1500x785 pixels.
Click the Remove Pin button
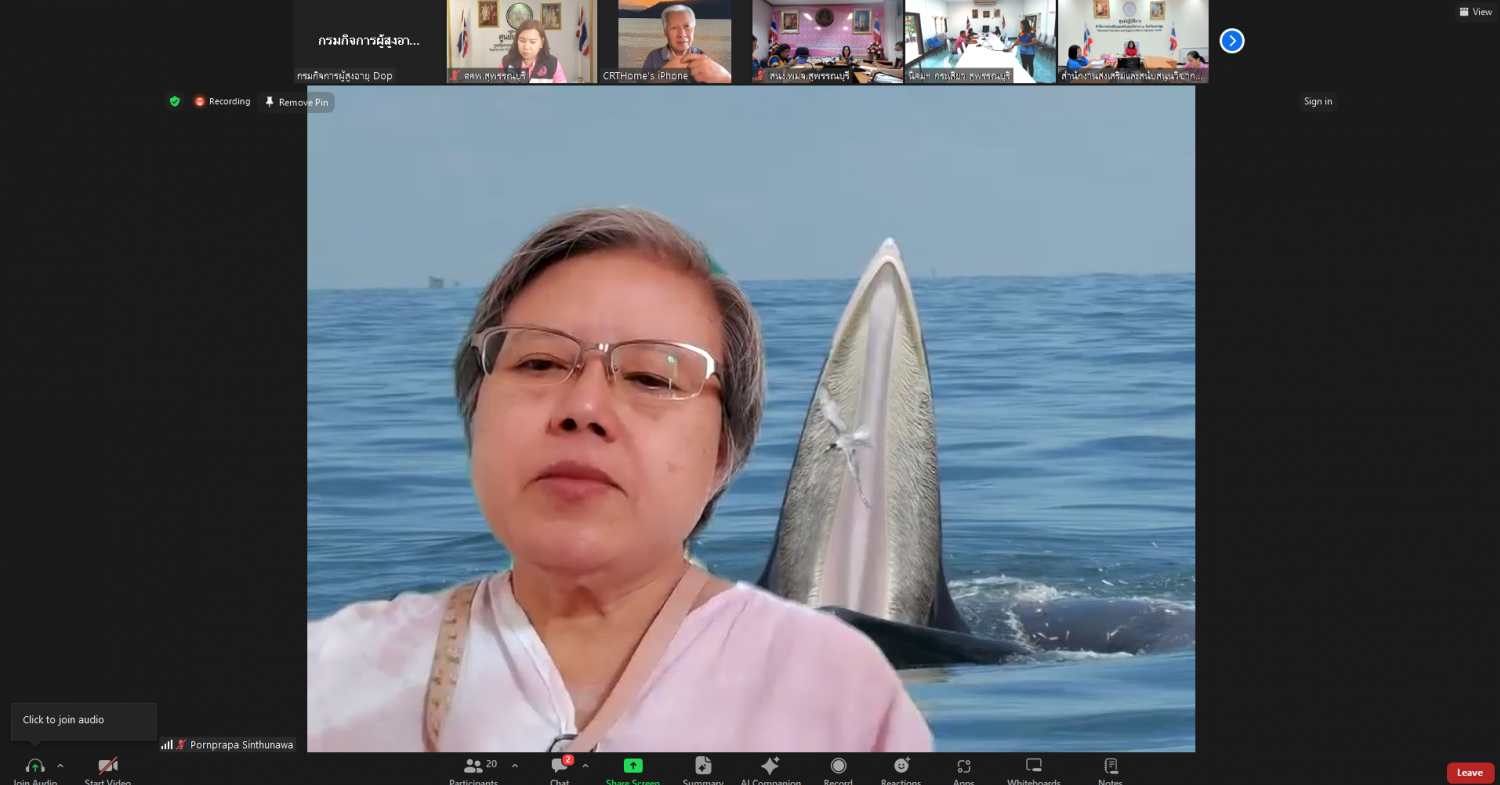[x=296, y=102]
